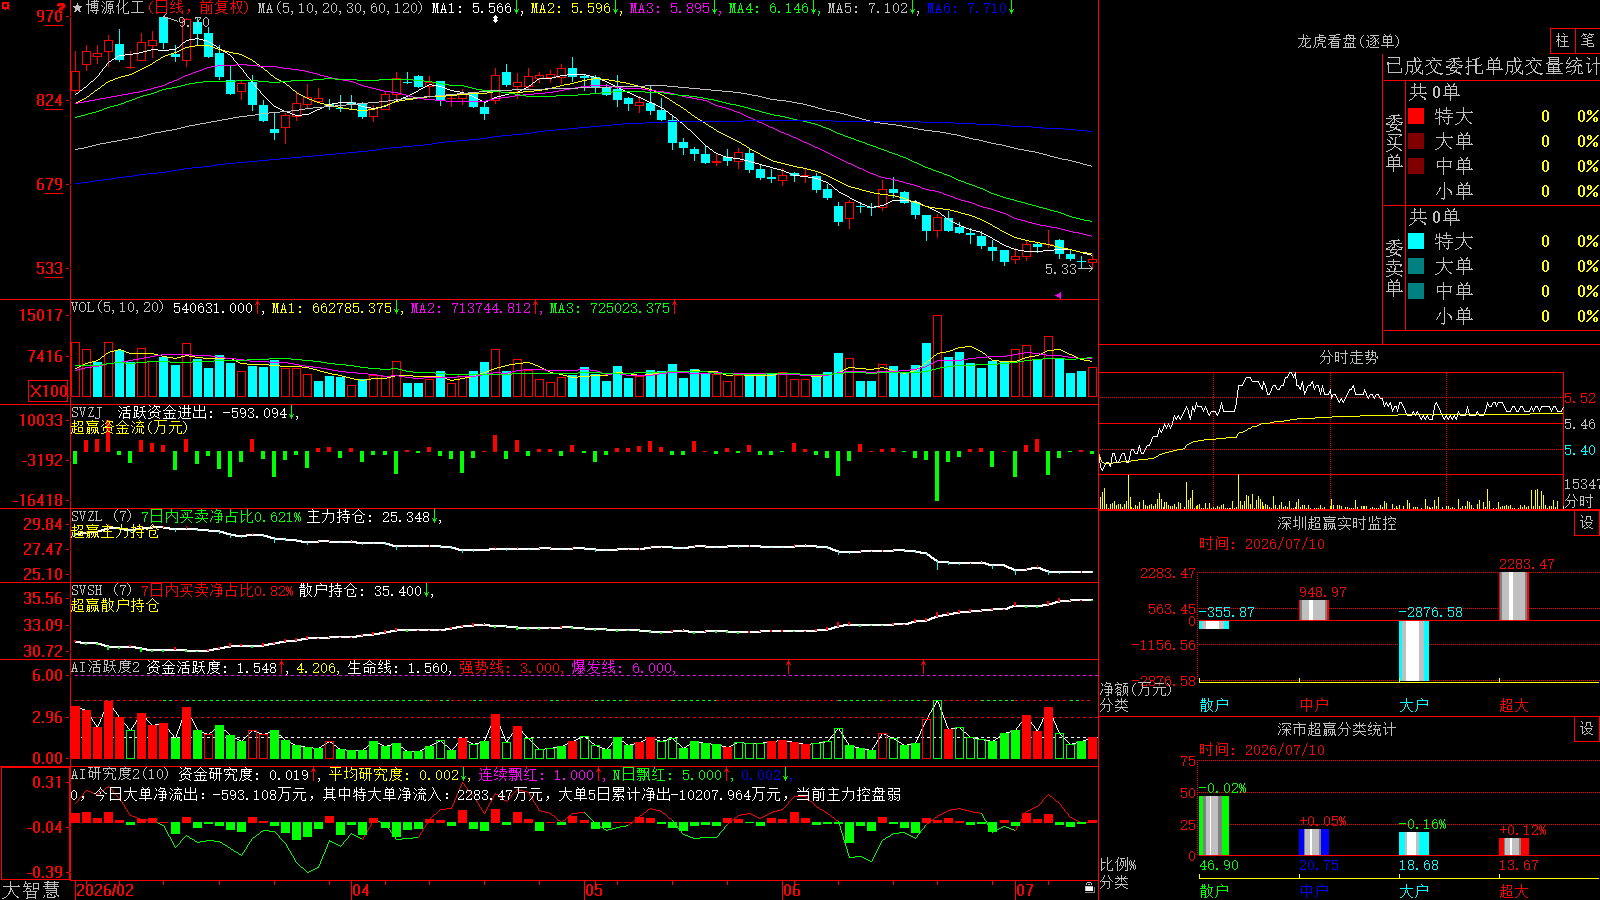The image size is (1600, 900).
Task: Click the cyan 大户 18.68 ratio bar
Action: click(x=1414, y=844)
